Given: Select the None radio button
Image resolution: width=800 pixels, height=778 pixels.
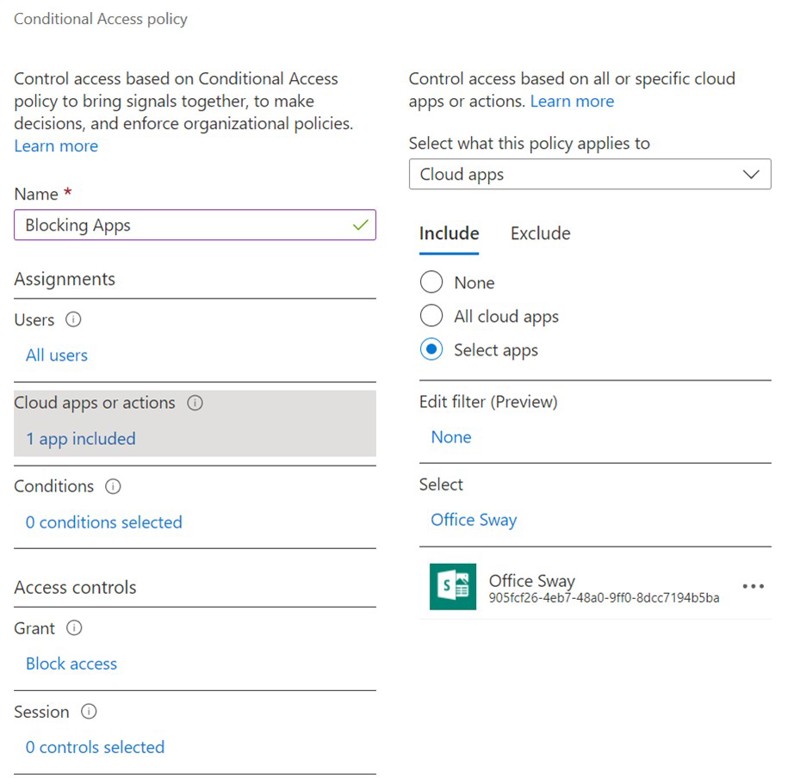Looking at the screenshot, I should click(431, 283).
